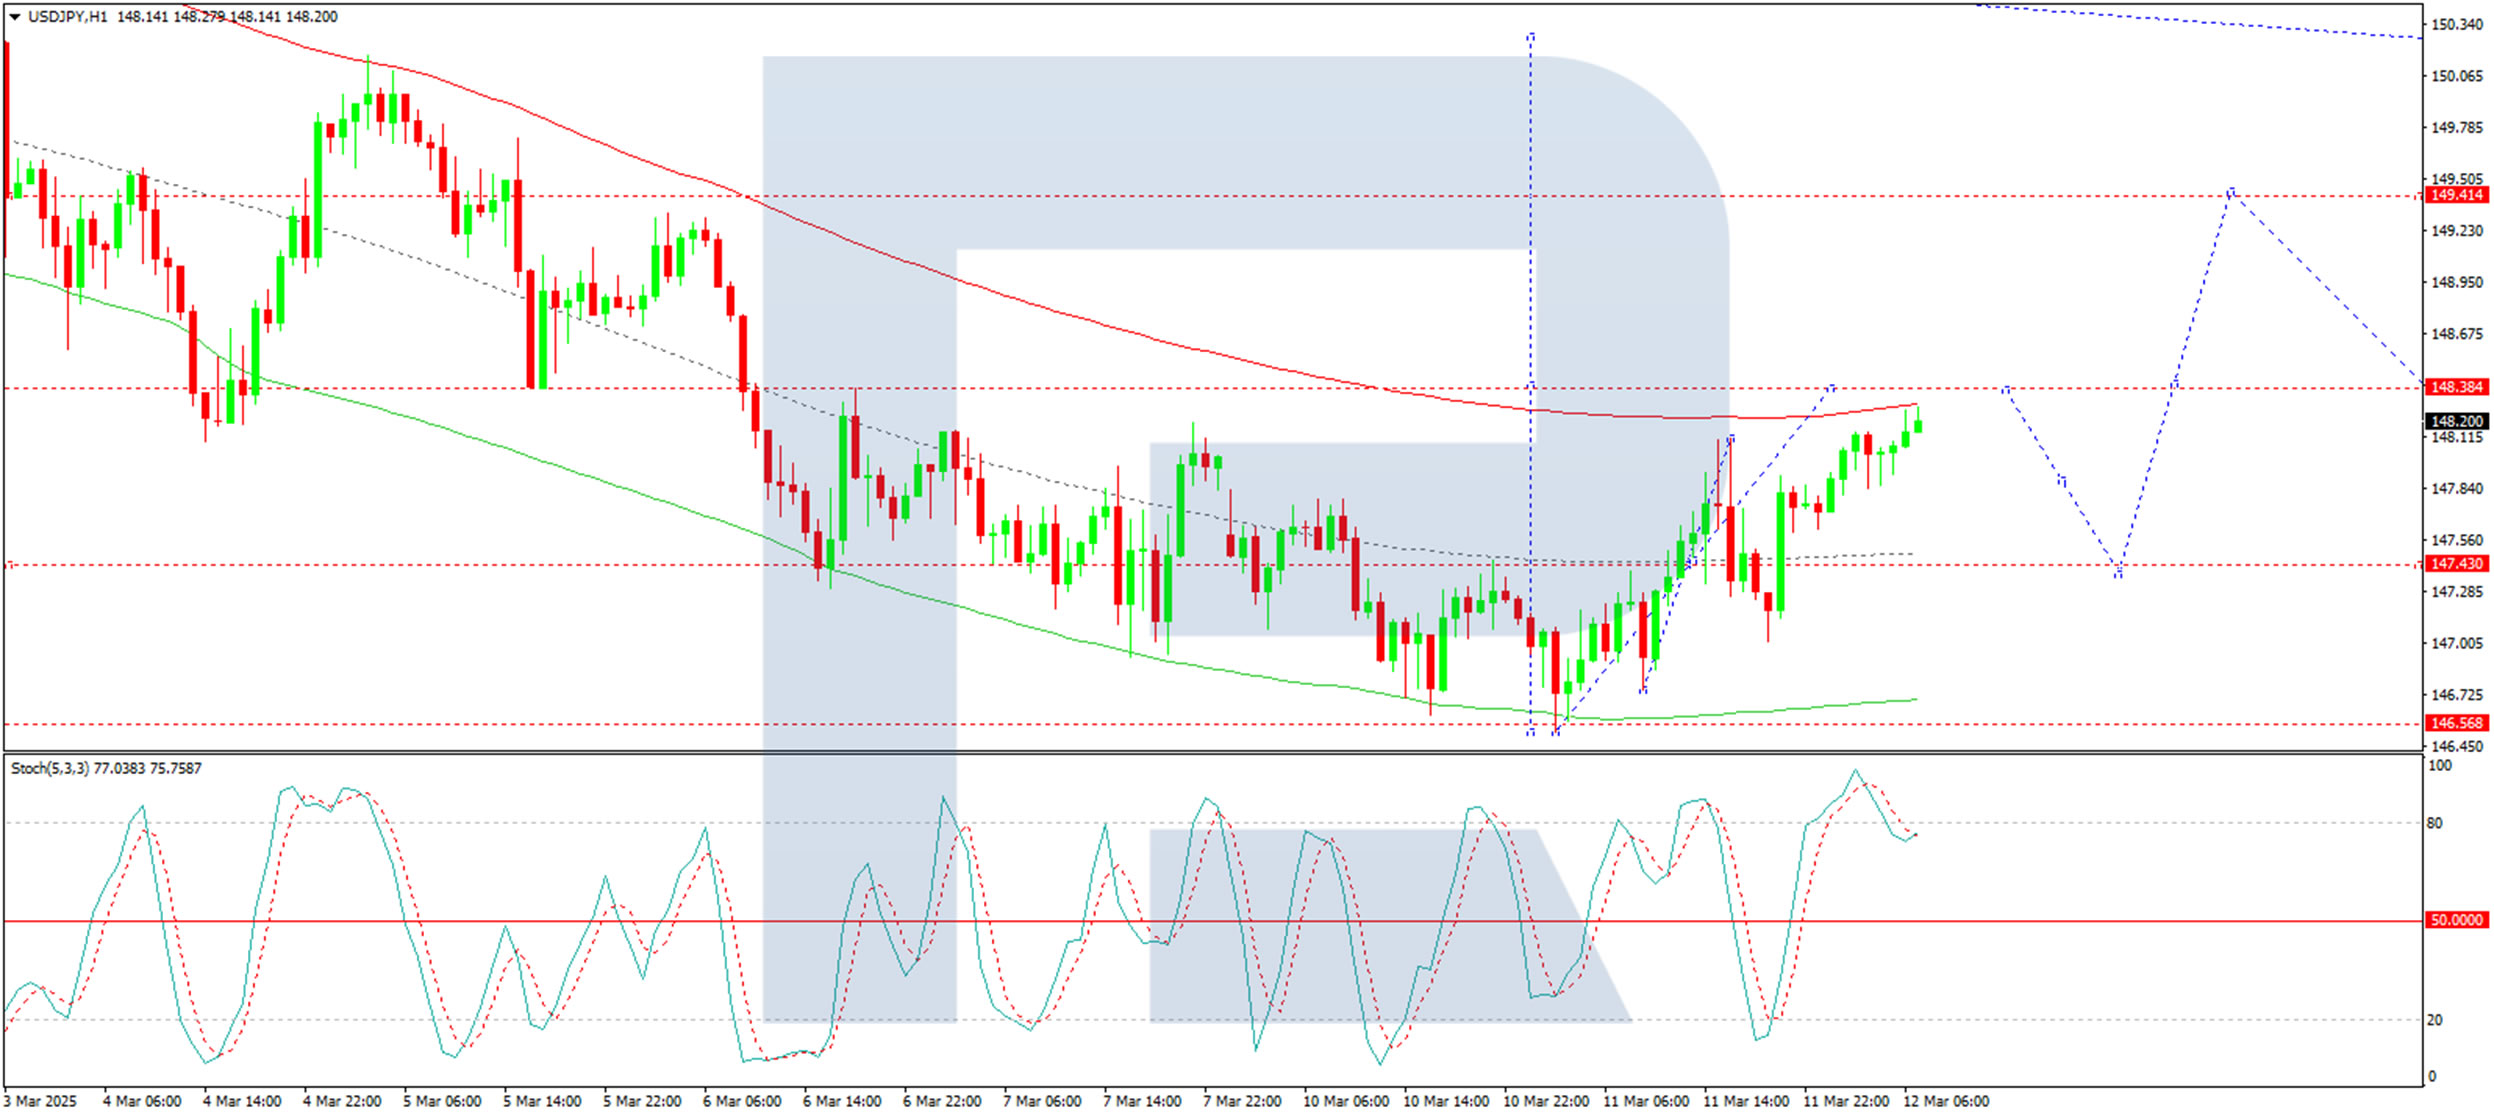Click the 10 Mar 22:00 time label
This screenshot has width=2494, height=1119.
point(1545,1101)
